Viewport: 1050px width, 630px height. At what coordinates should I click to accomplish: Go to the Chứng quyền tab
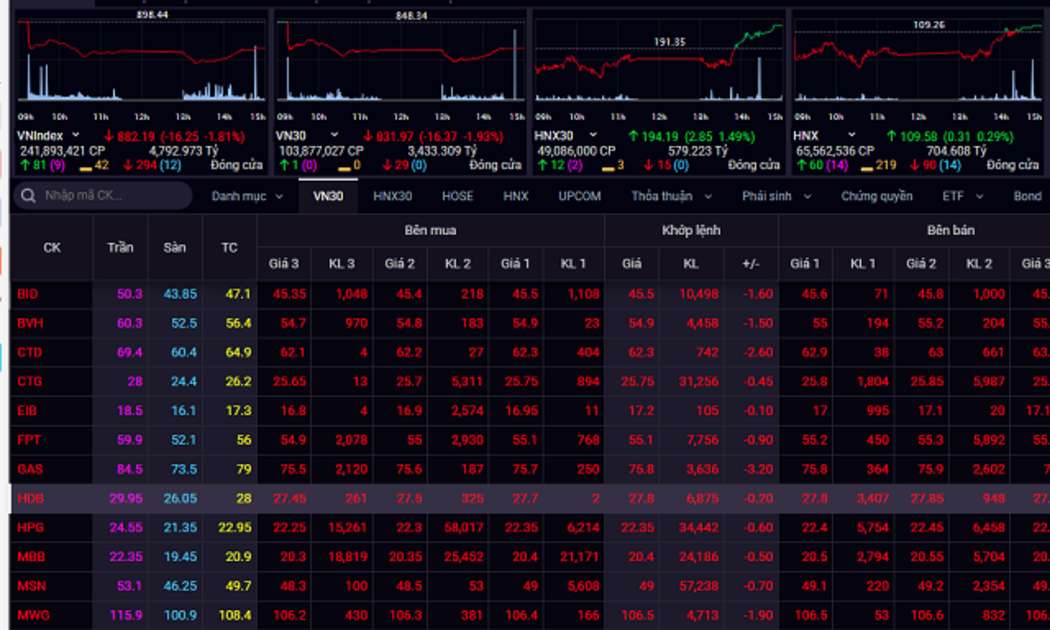(876, 196)
